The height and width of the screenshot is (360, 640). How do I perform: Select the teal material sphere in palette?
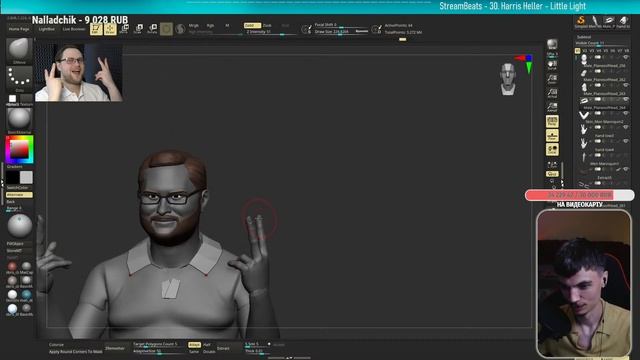coord(26,294)
